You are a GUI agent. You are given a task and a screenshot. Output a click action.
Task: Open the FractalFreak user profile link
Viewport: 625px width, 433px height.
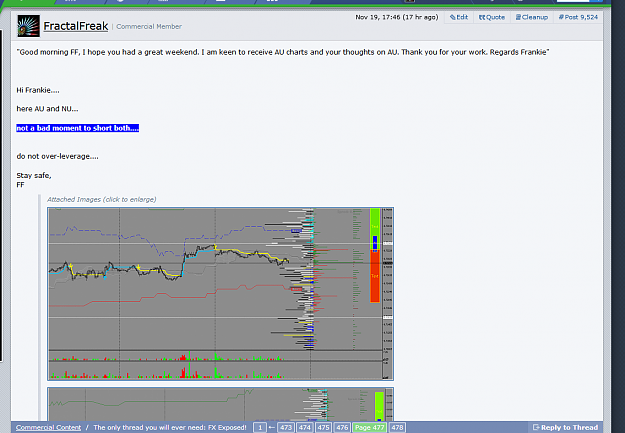[x=76, y=26]
